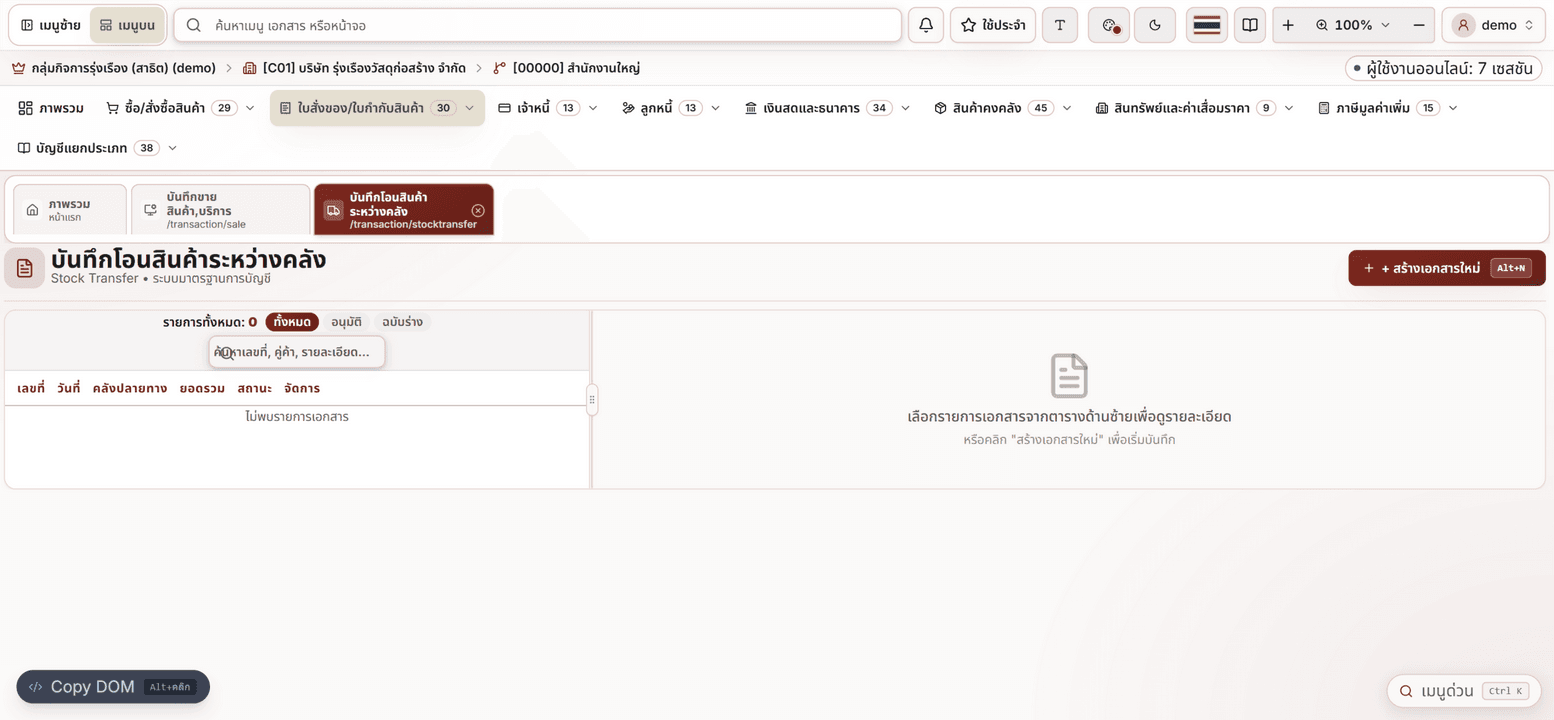Open the font size "T" setting
The image size is (1554, 720).
(x=1060, y=25)
